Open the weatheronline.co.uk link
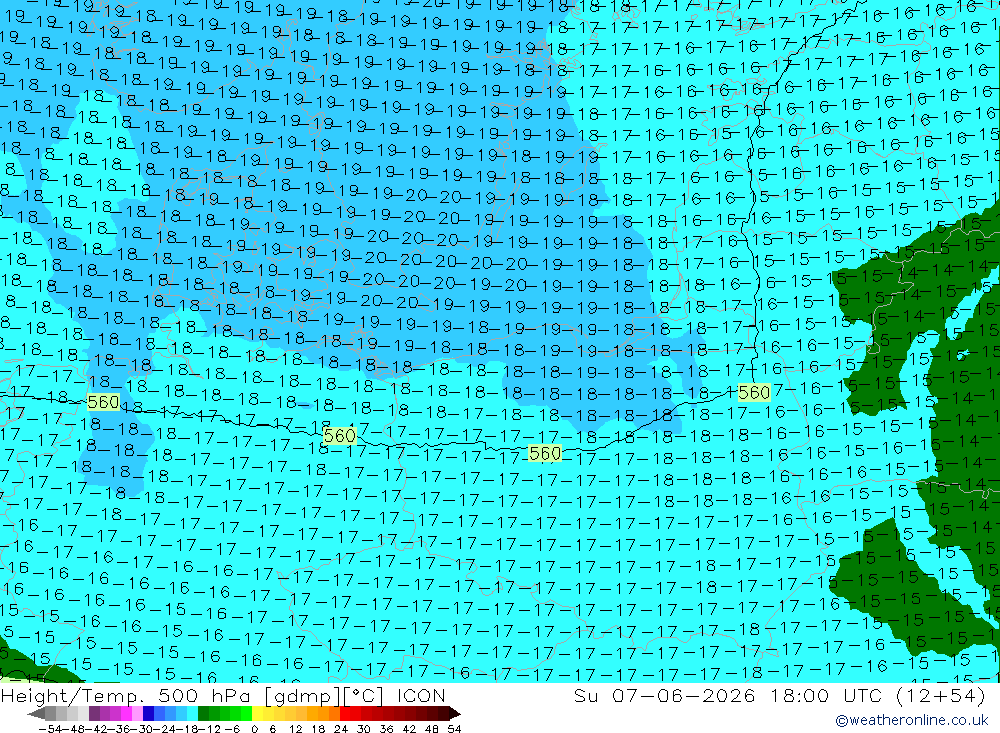The height and width of the screenshot is (733, 1000). (x=912, y=720)
